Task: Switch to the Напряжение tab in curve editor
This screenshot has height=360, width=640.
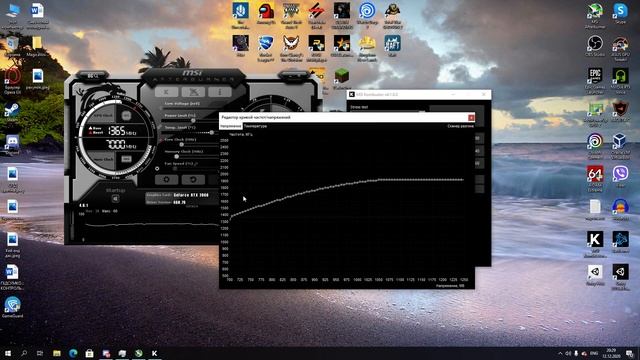Action: (231, 126)
